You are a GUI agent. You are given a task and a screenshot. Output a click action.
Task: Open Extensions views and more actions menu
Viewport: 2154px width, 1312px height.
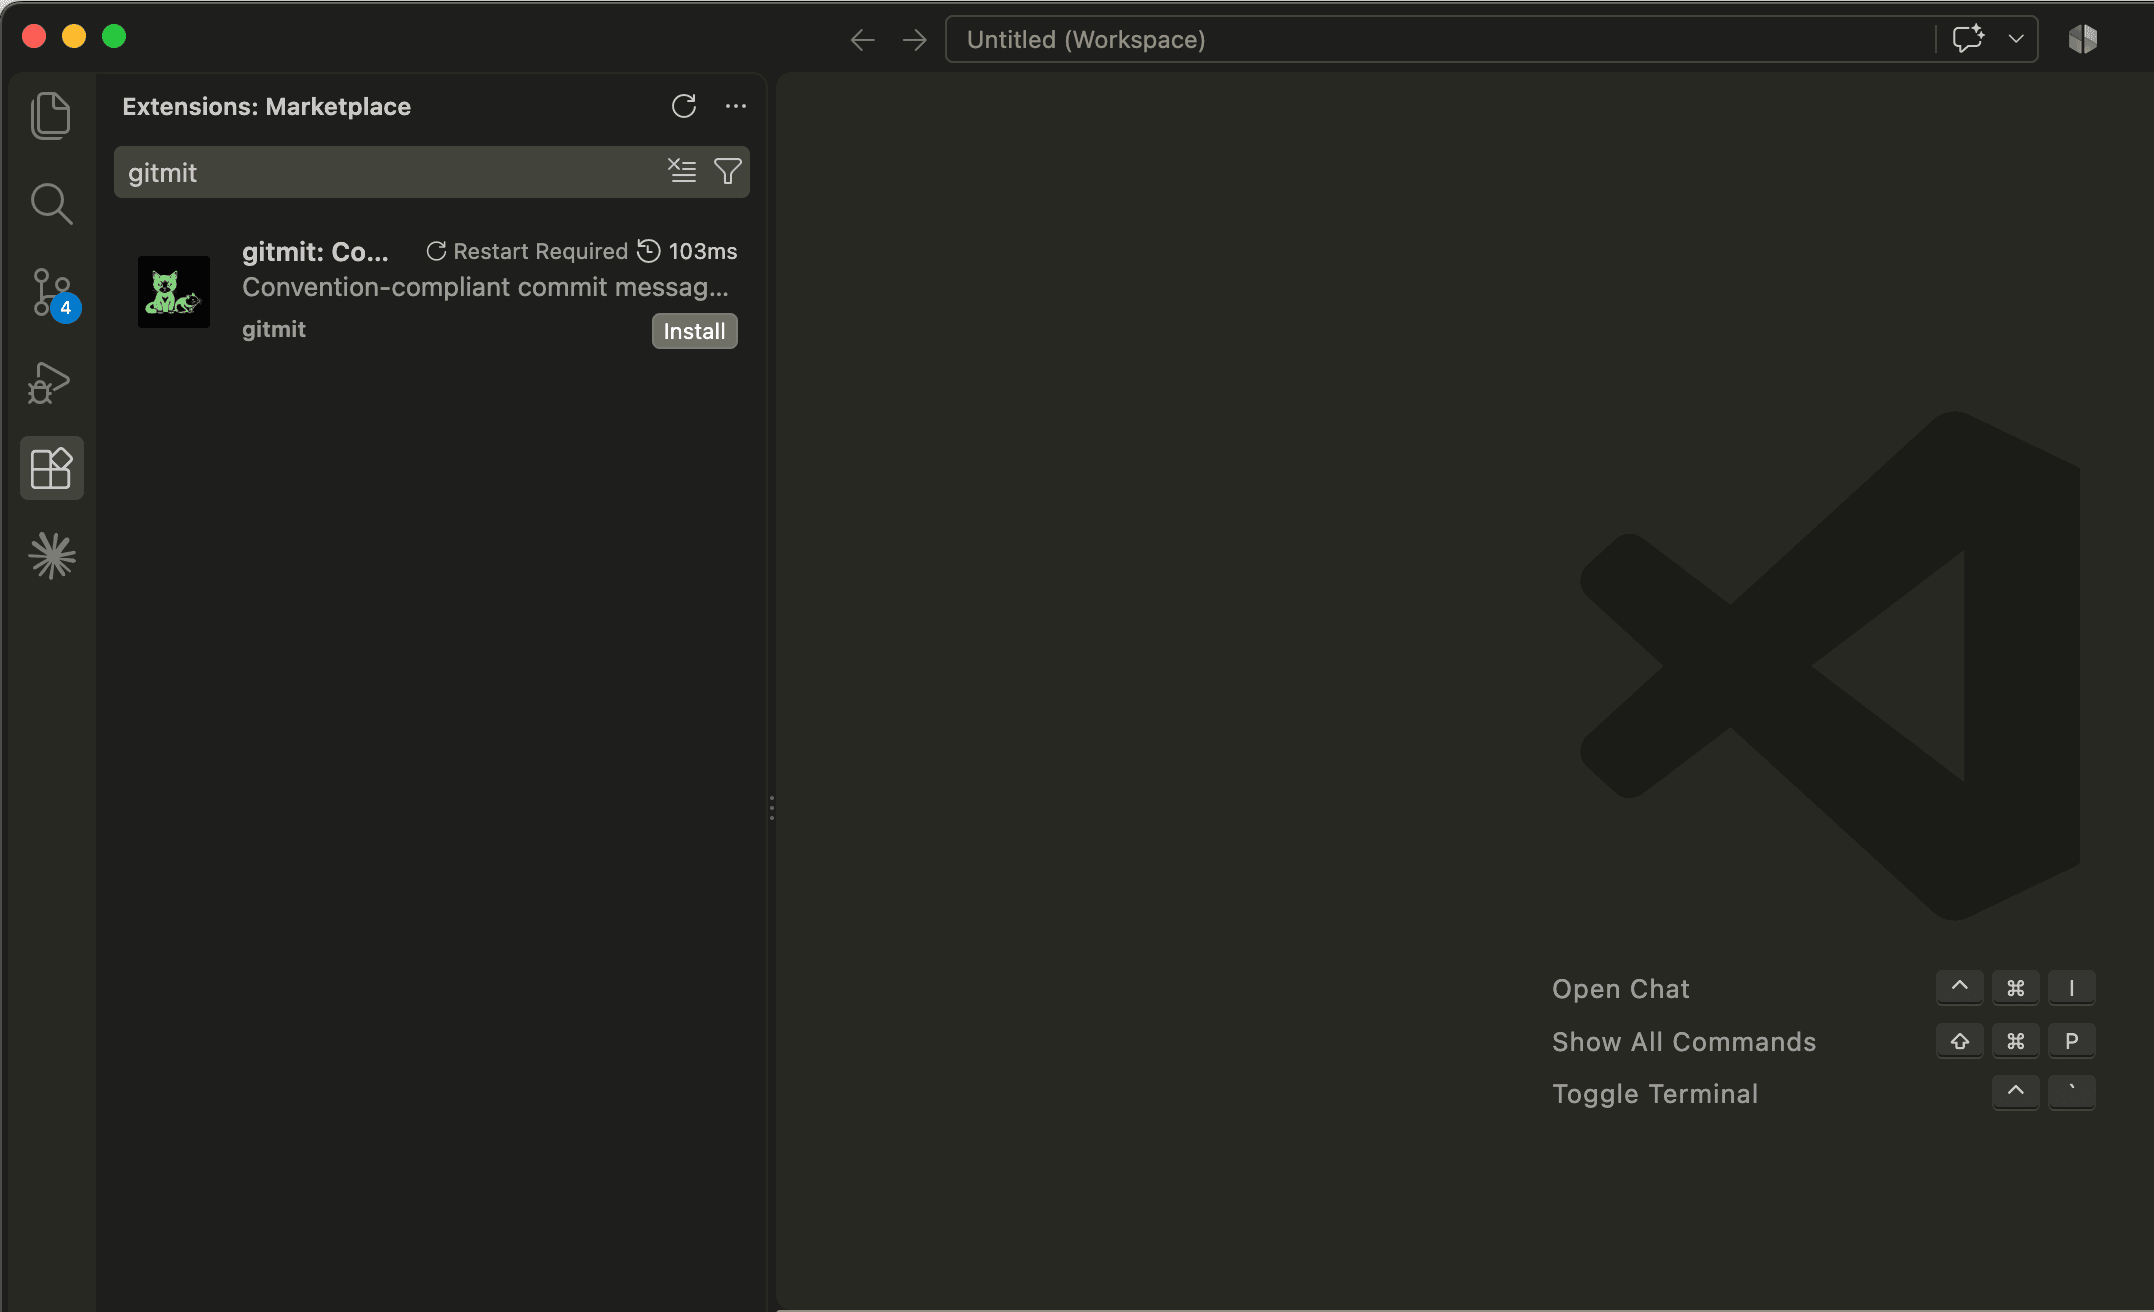pyautogui.click(x=736, y=106)
